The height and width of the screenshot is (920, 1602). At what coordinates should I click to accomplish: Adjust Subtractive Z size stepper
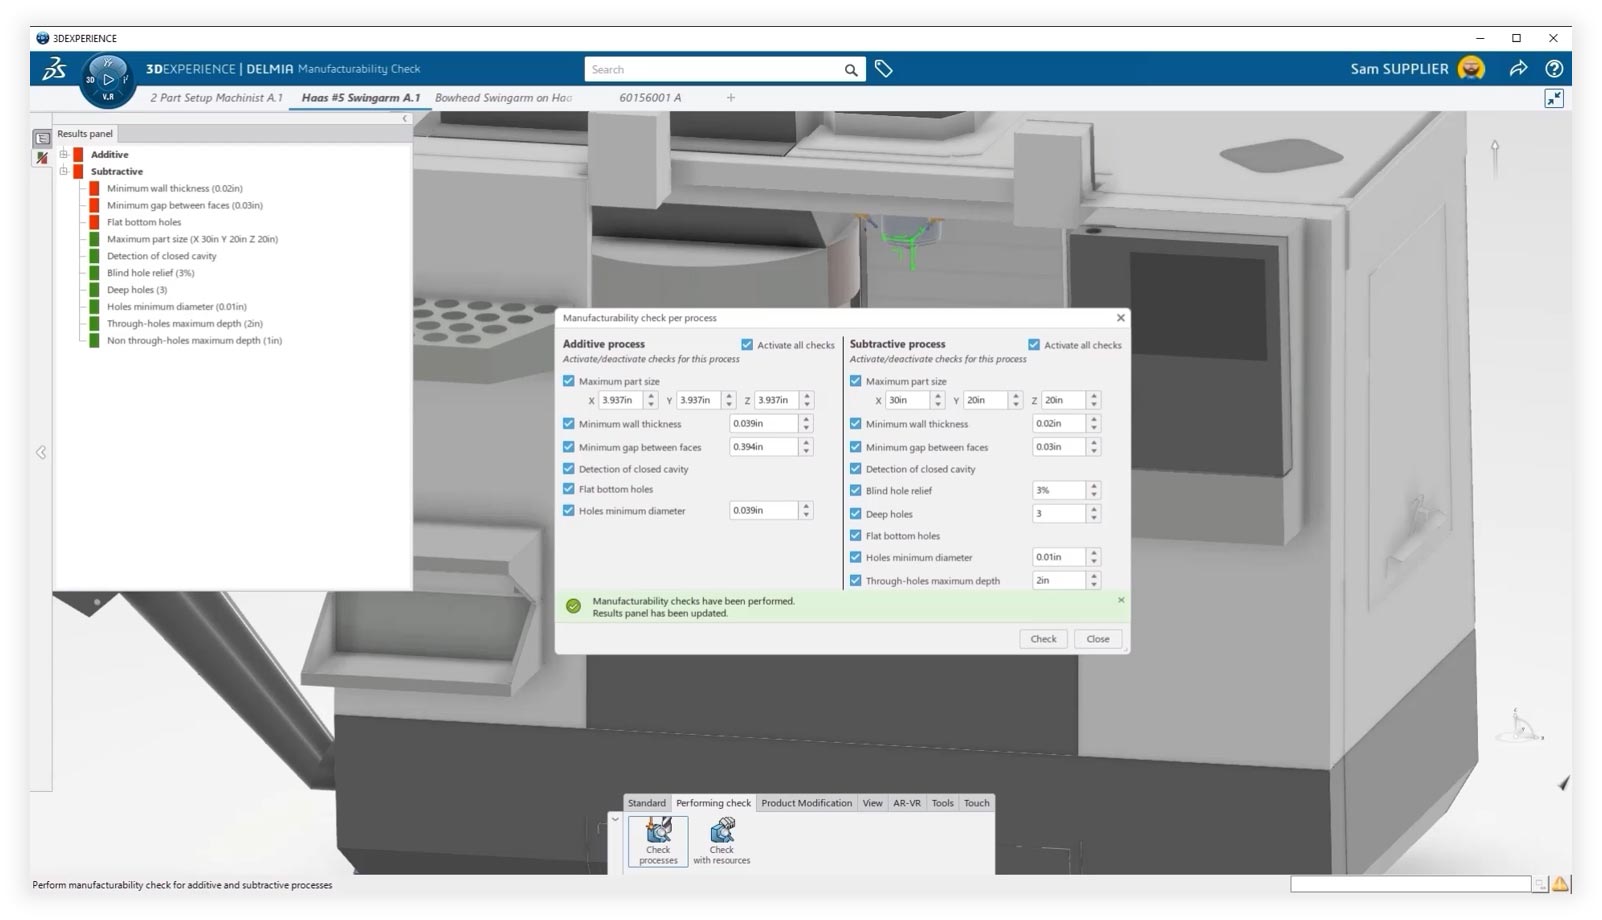(x=1094, y=400)
